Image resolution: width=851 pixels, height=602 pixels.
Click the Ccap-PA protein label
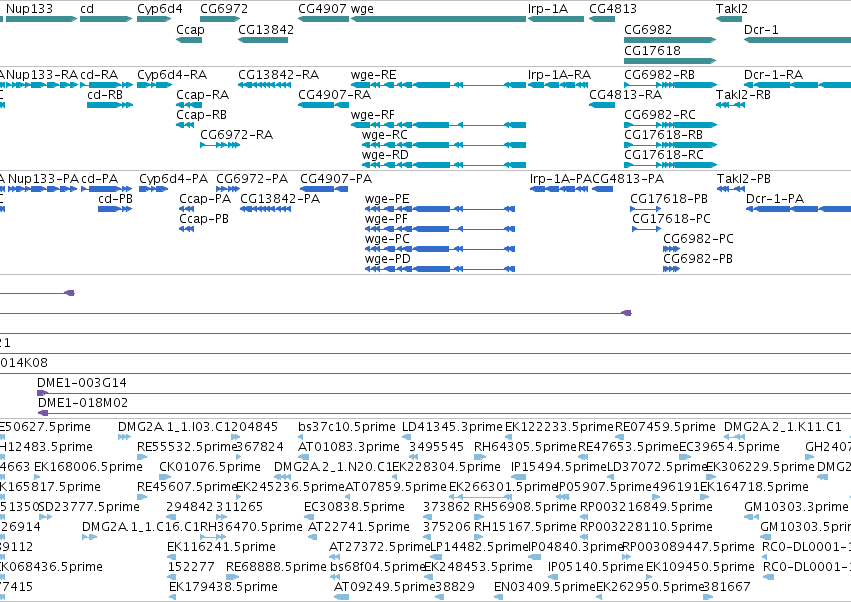[x=205, y=199]
